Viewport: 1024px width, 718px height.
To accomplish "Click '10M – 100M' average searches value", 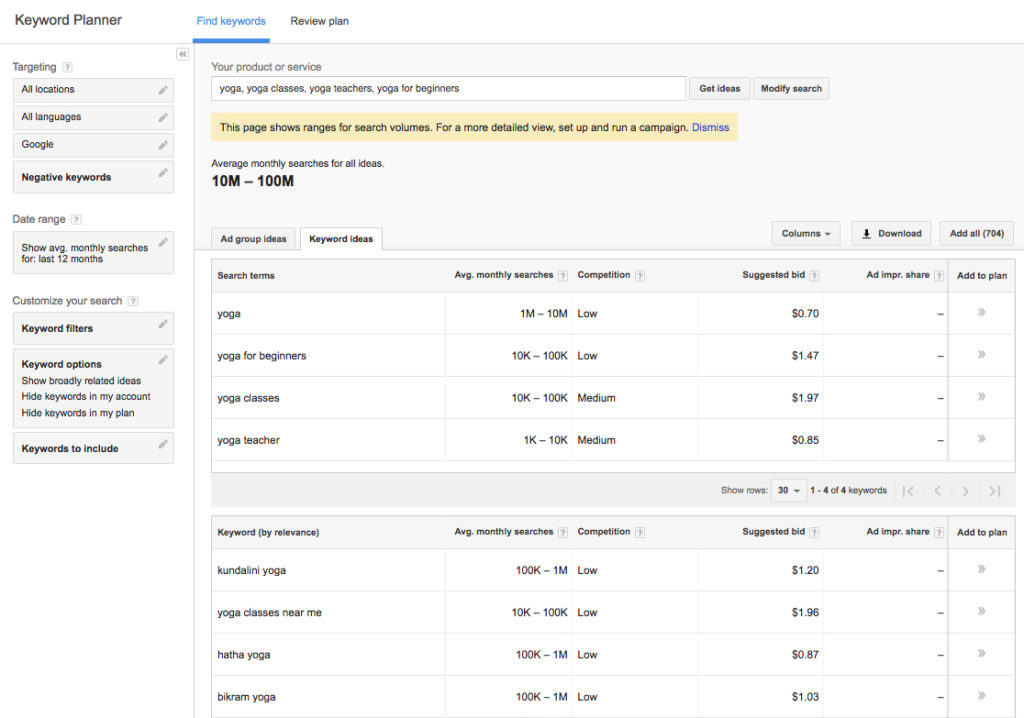I will [252, 181].
